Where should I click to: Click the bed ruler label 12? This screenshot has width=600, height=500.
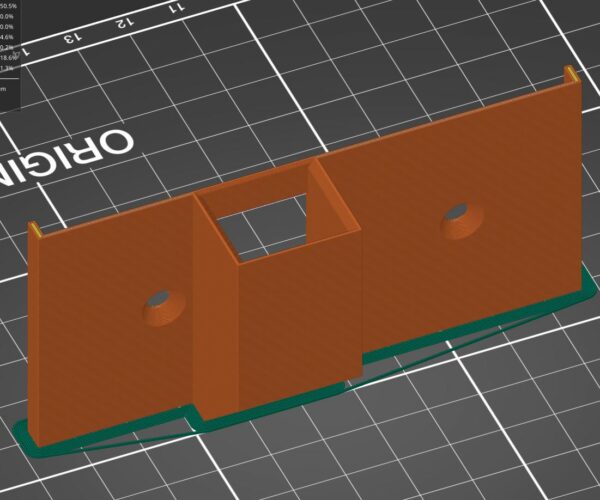coord(126,23)
